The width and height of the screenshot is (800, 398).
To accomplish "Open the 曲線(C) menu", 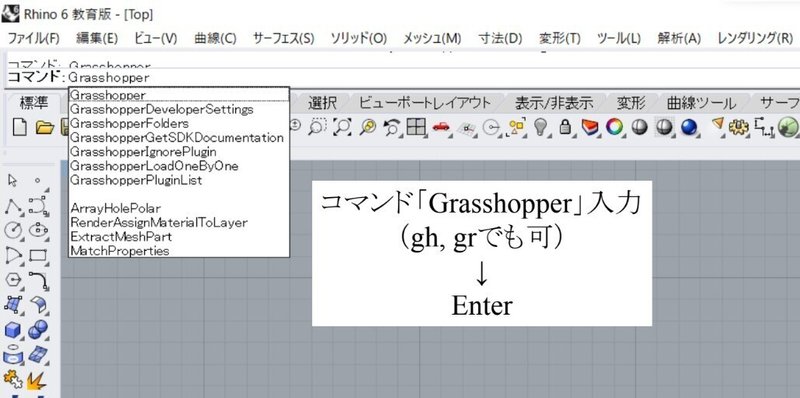I will tap(215, 39).
